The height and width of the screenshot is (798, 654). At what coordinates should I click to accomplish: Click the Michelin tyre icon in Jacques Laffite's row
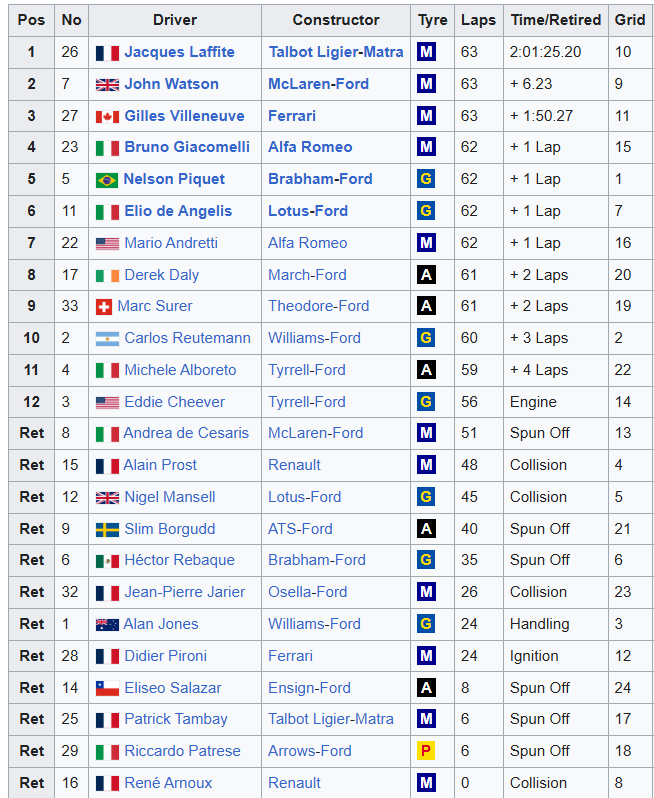pos(426,52)
